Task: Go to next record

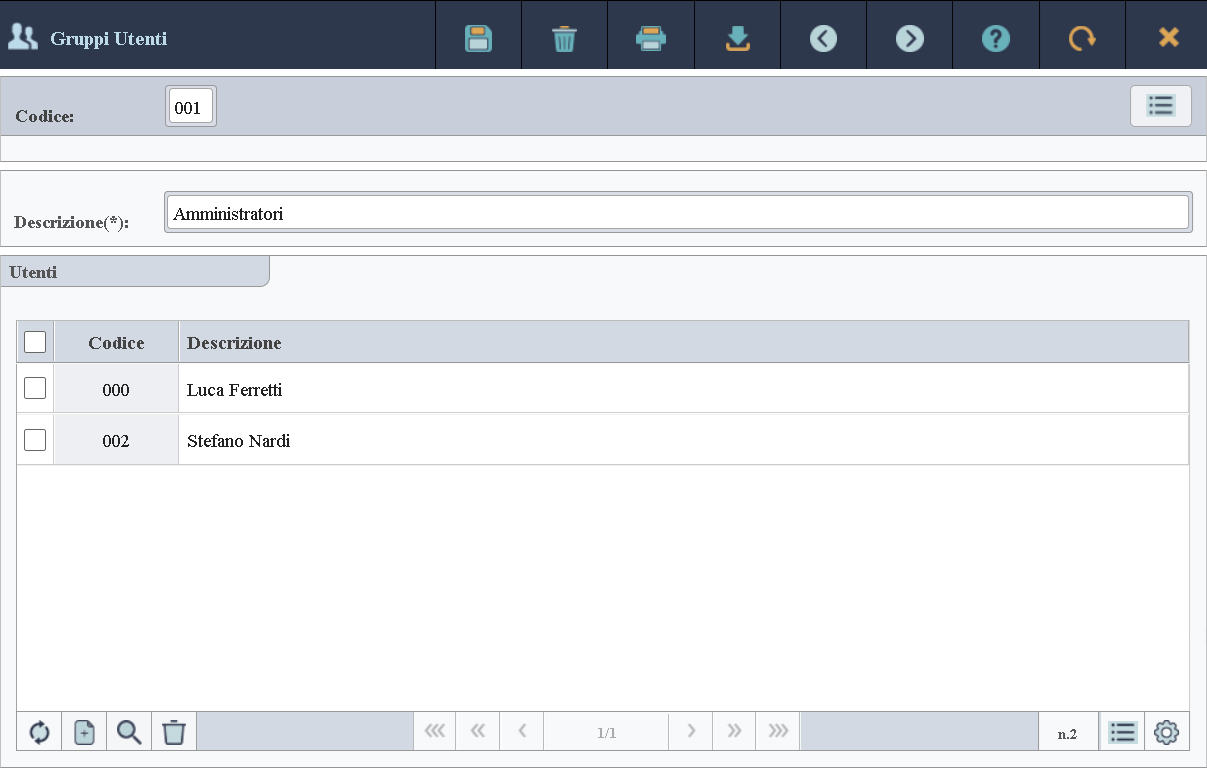Action: 909,39
